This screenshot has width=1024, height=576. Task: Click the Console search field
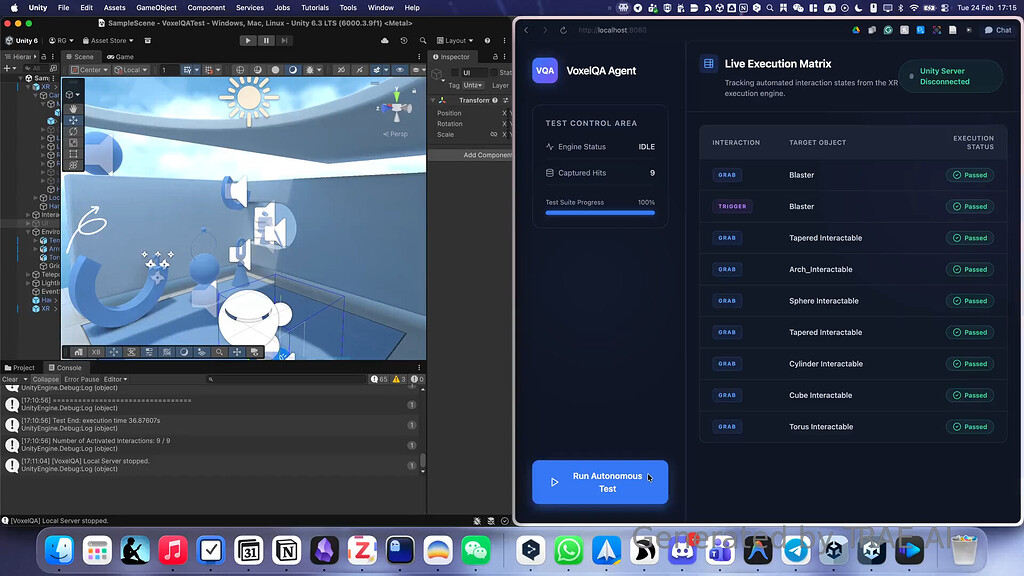[287, 379]
